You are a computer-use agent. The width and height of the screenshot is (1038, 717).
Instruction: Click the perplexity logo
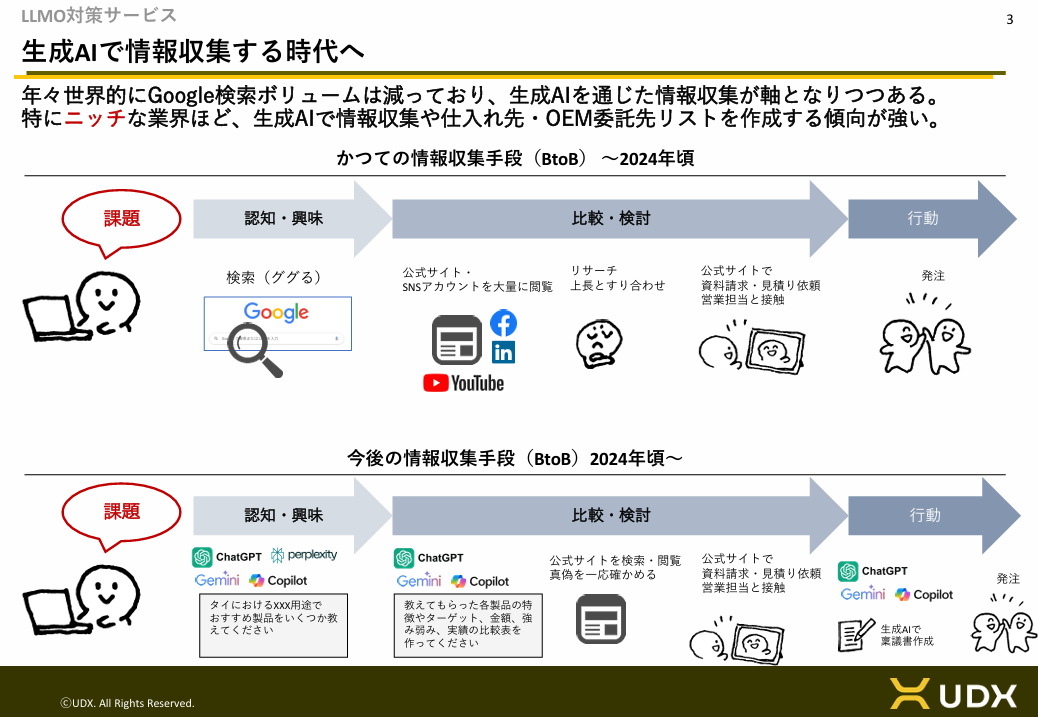point(304,555)
